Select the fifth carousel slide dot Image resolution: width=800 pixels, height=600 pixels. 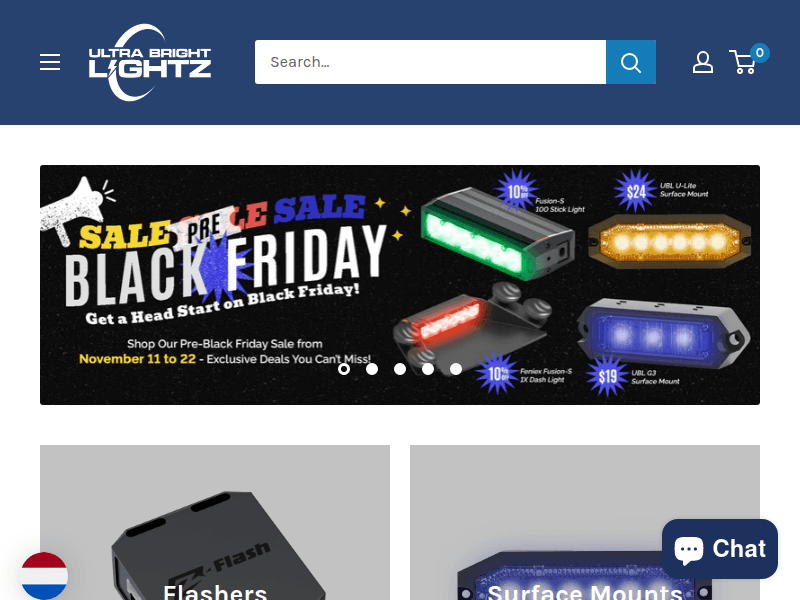click(x=456, y=369)
